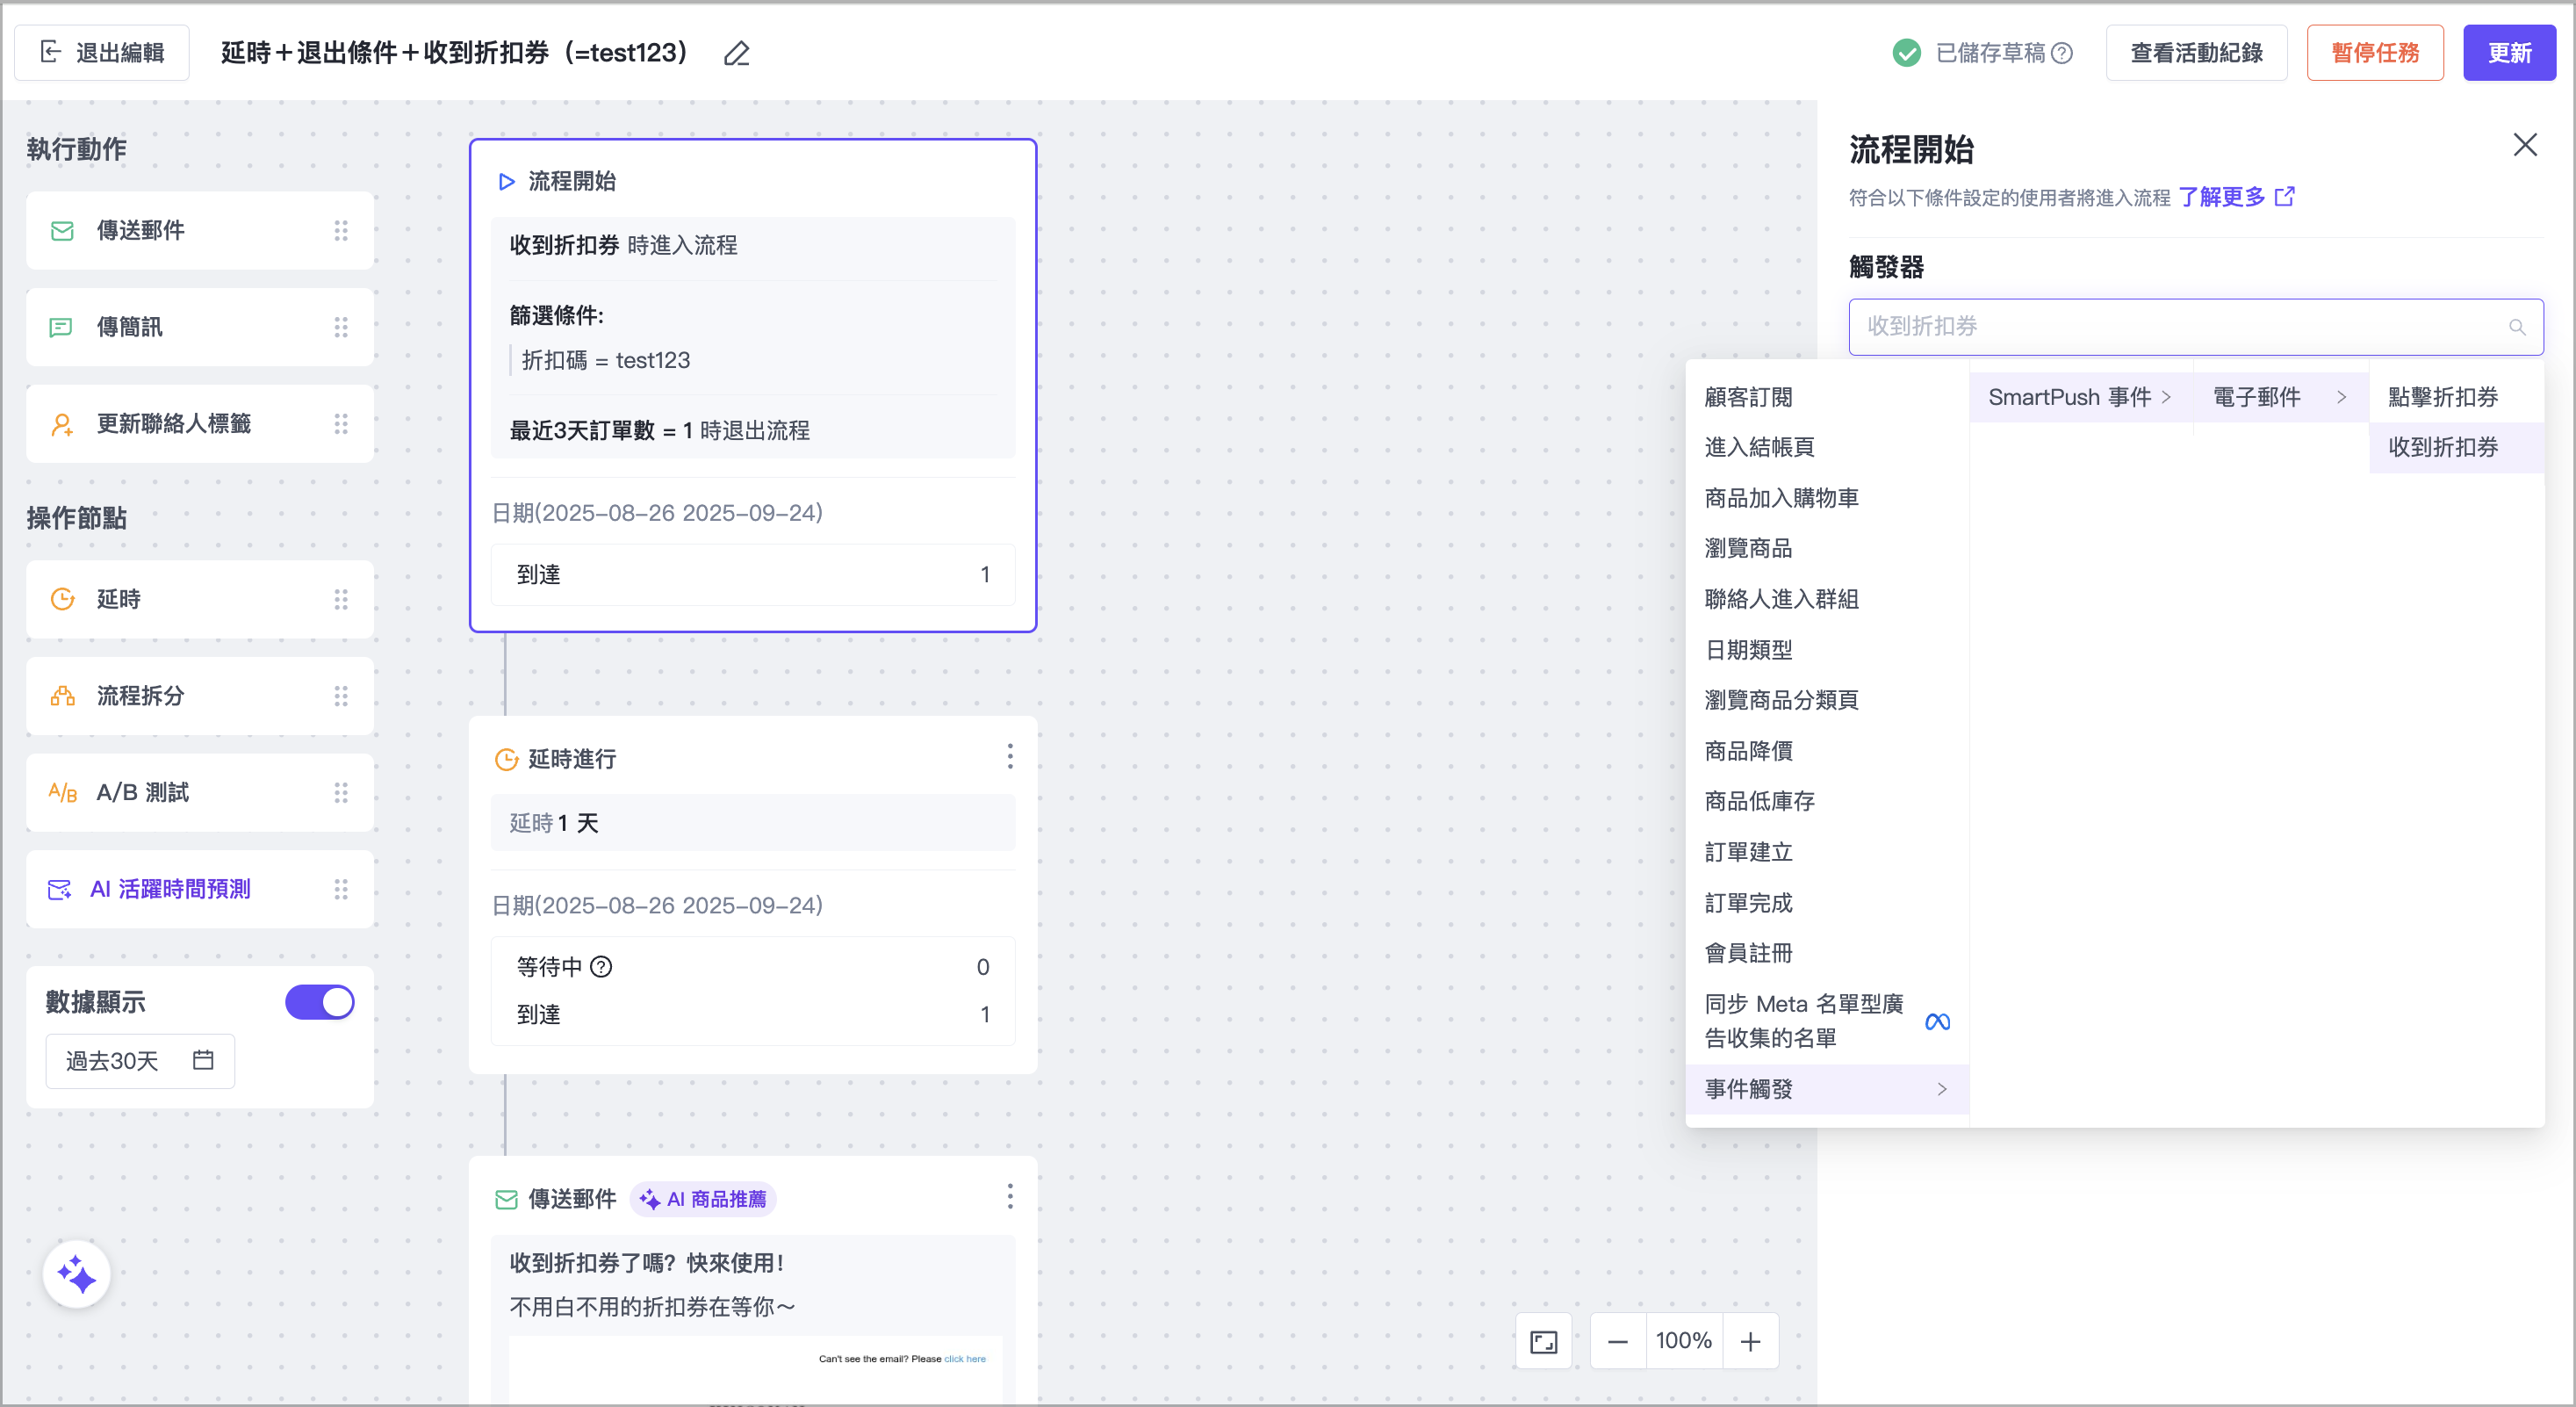Grab the drag handle on 傳送郵件 item

tap(341, 231)
